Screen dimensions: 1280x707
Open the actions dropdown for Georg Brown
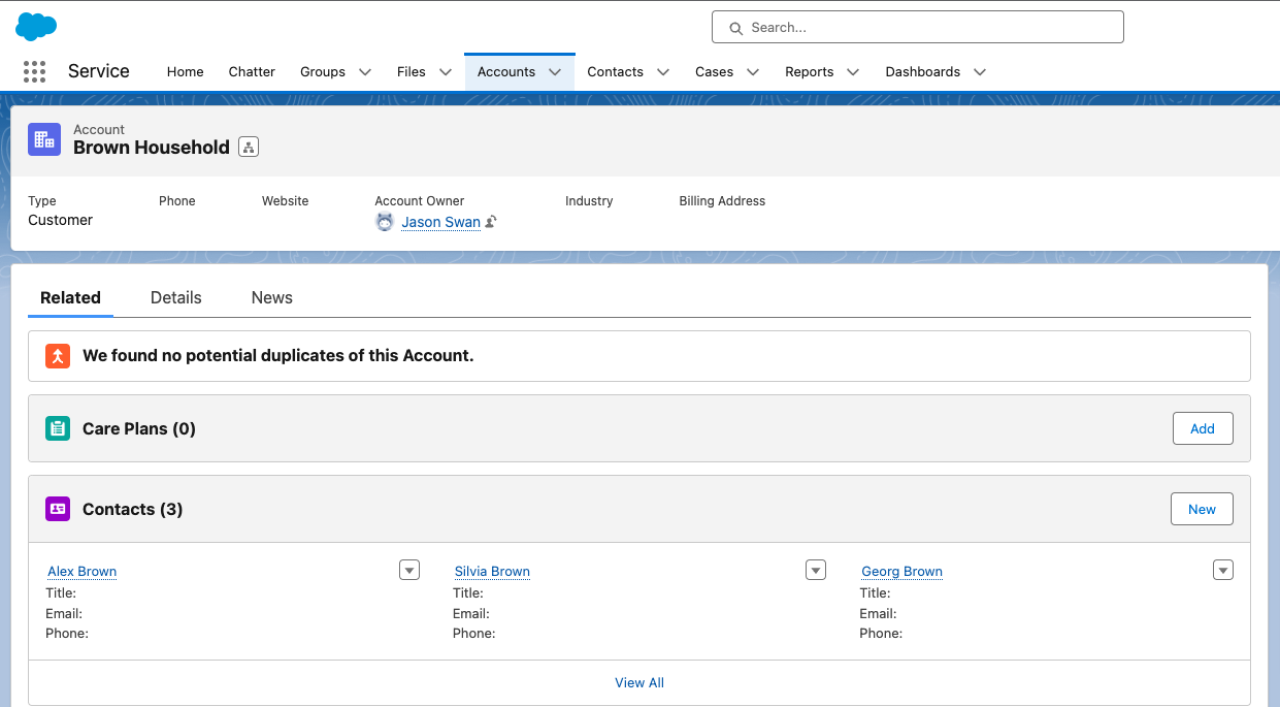tap(1223, 570)
